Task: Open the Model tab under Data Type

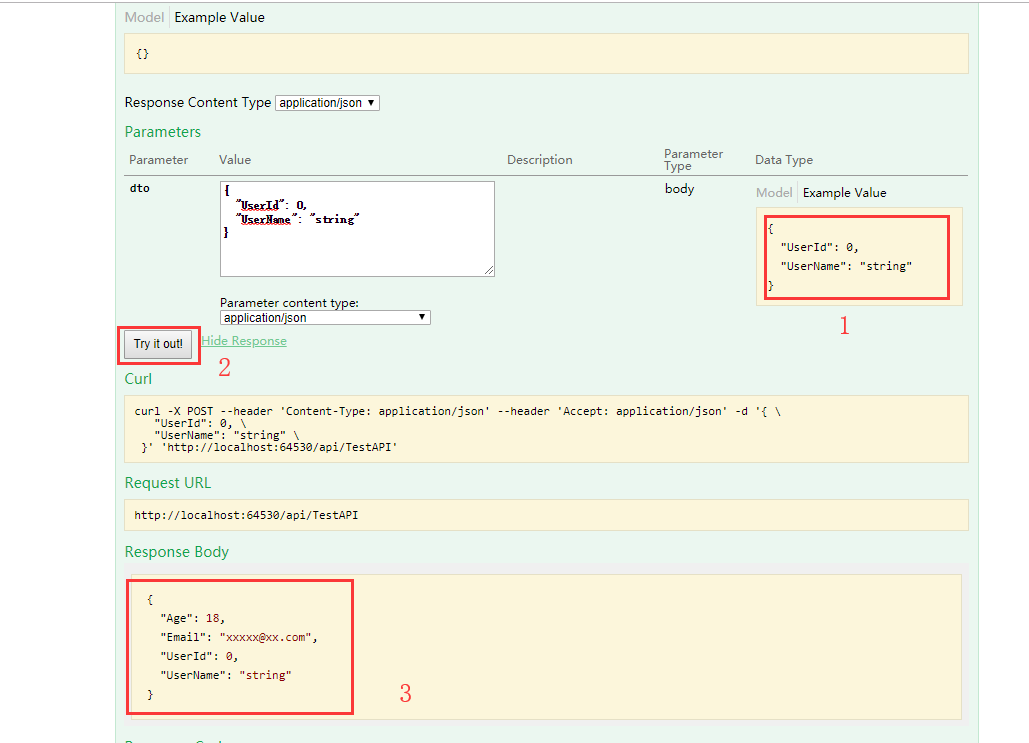Action: click(x=774, y=193)
